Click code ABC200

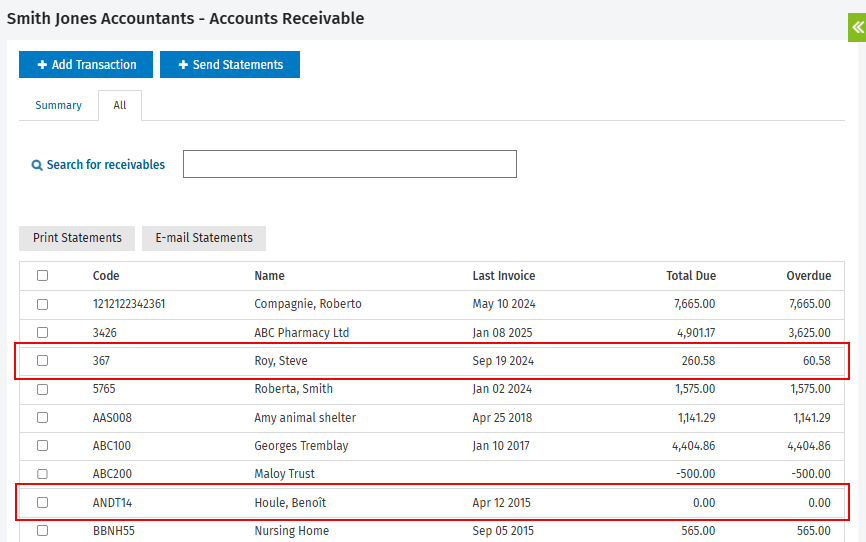pyautogui.click(x=112, y=474)
